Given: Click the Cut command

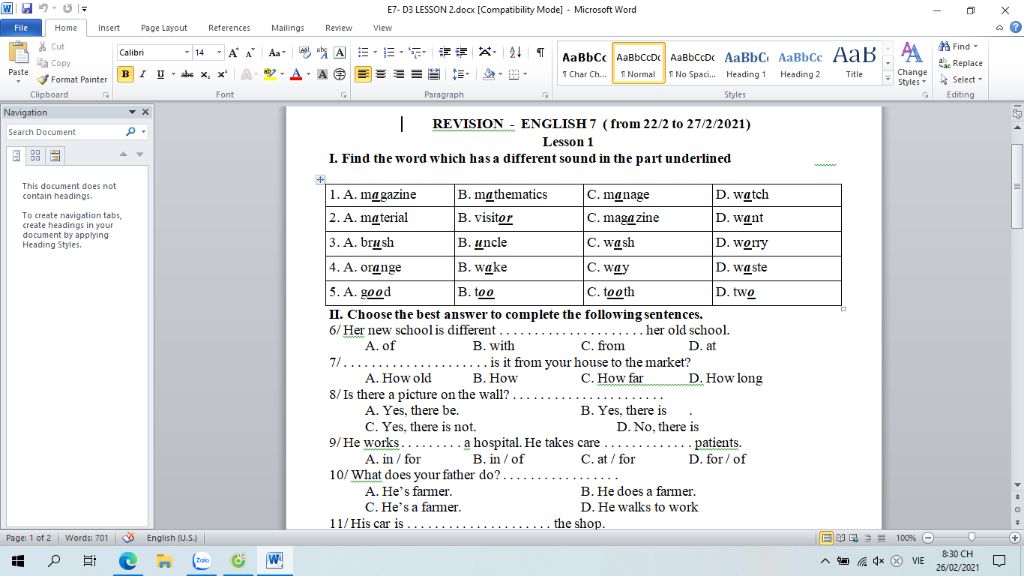Looking at the screenshot, I should pyautogui.click(x=51, y=46).
